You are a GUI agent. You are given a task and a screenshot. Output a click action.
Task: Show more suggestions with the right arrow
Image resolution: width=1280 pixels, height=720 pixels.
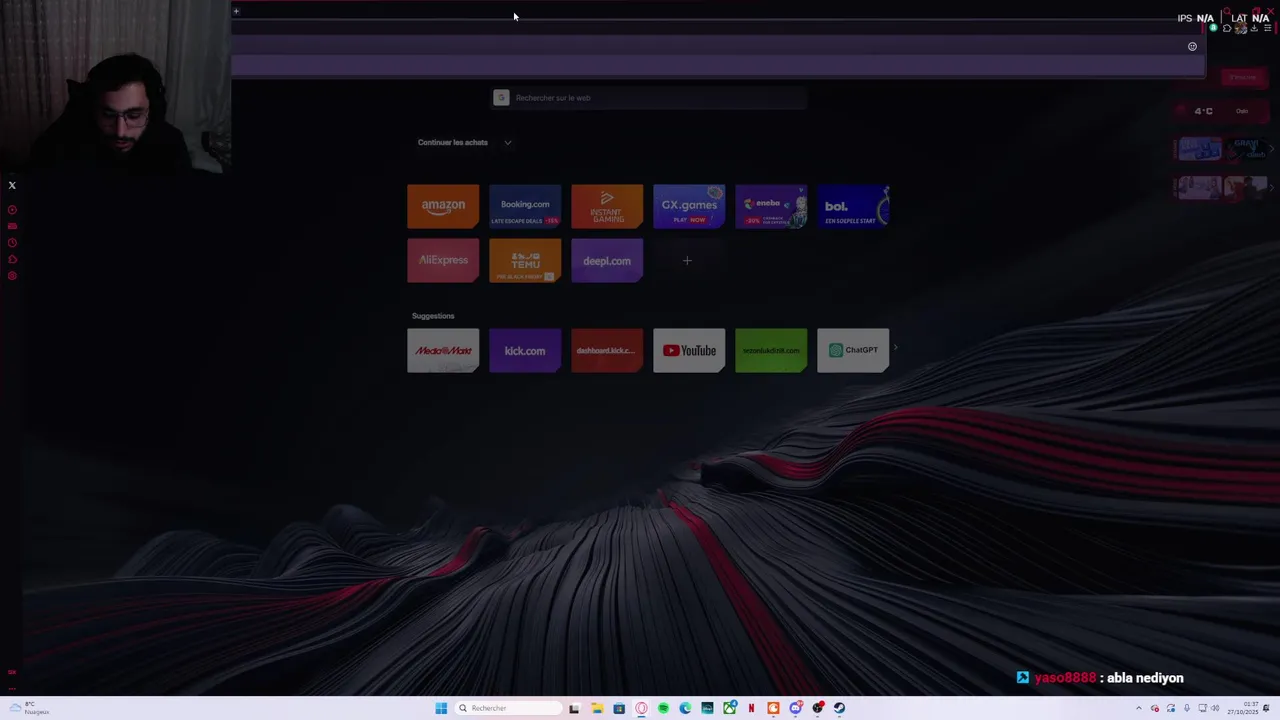[x=895, y=348]
